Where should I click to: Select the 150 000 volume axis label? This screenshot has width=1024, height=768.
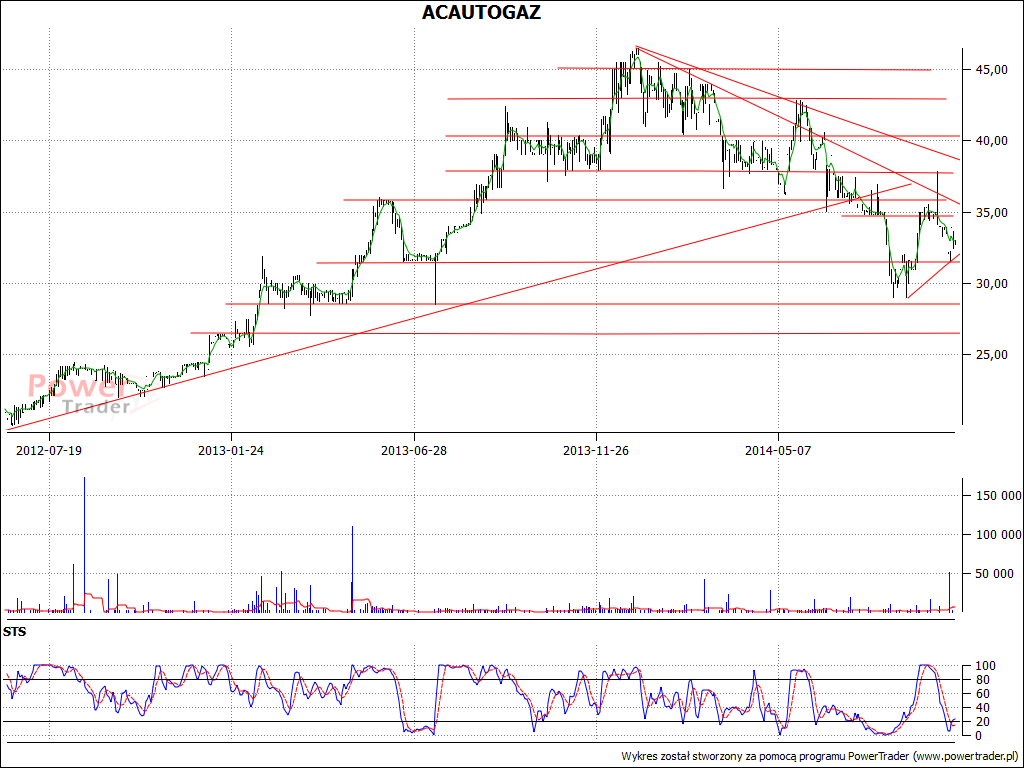tap(999, 496)
